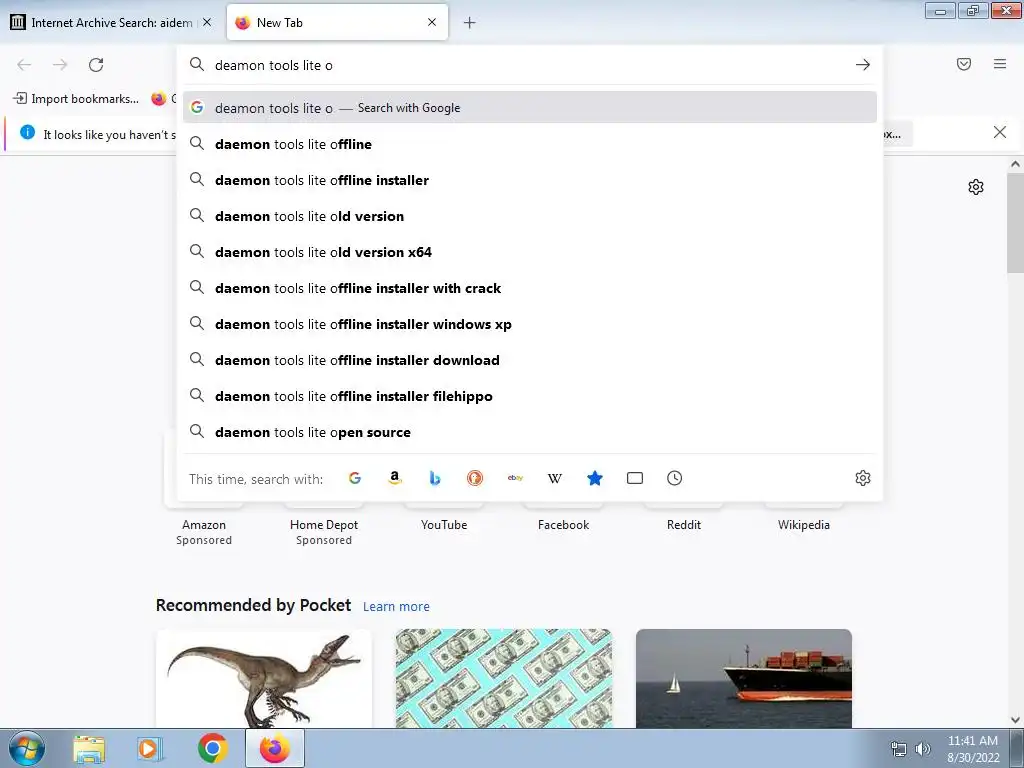Search history clock icon
Image resolution: width=1024 pixels, height=768 pixels.
(675, 478)
